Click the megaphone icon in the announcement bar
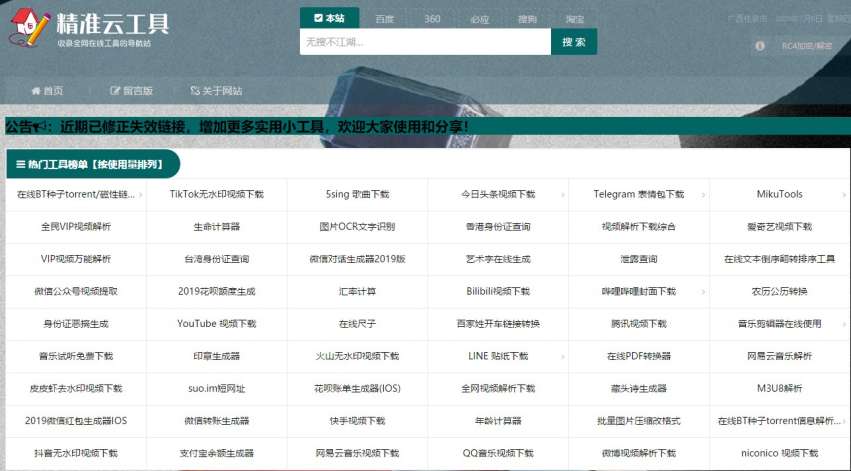This screenshot has width=851, height=471. click(40, 127)
